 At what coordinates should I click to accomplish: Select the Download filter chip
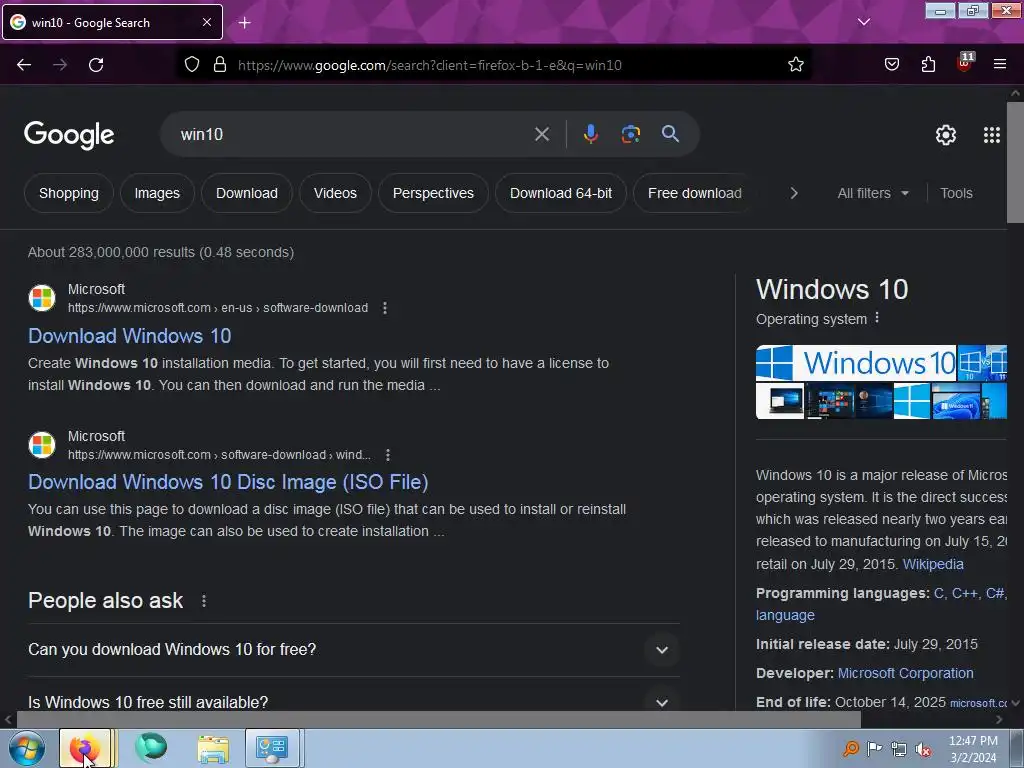[247, 193]
